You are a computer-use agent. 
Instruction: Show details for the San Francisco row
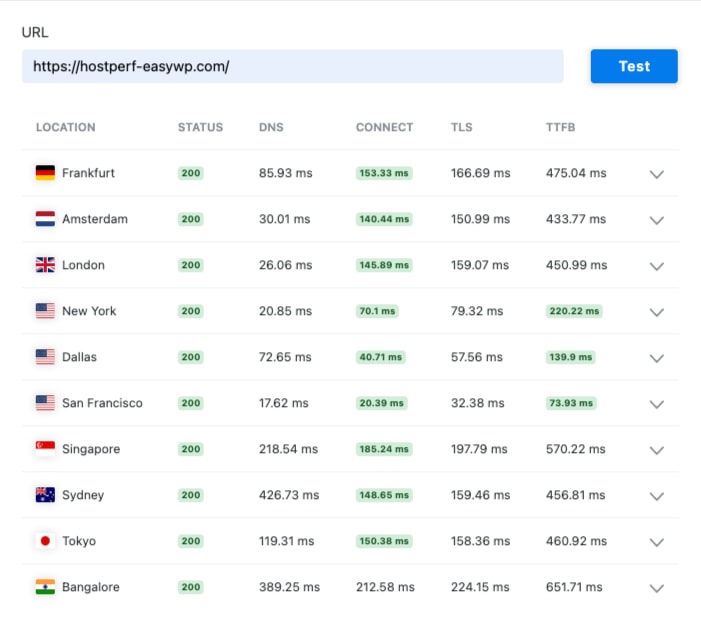[656, 404]
